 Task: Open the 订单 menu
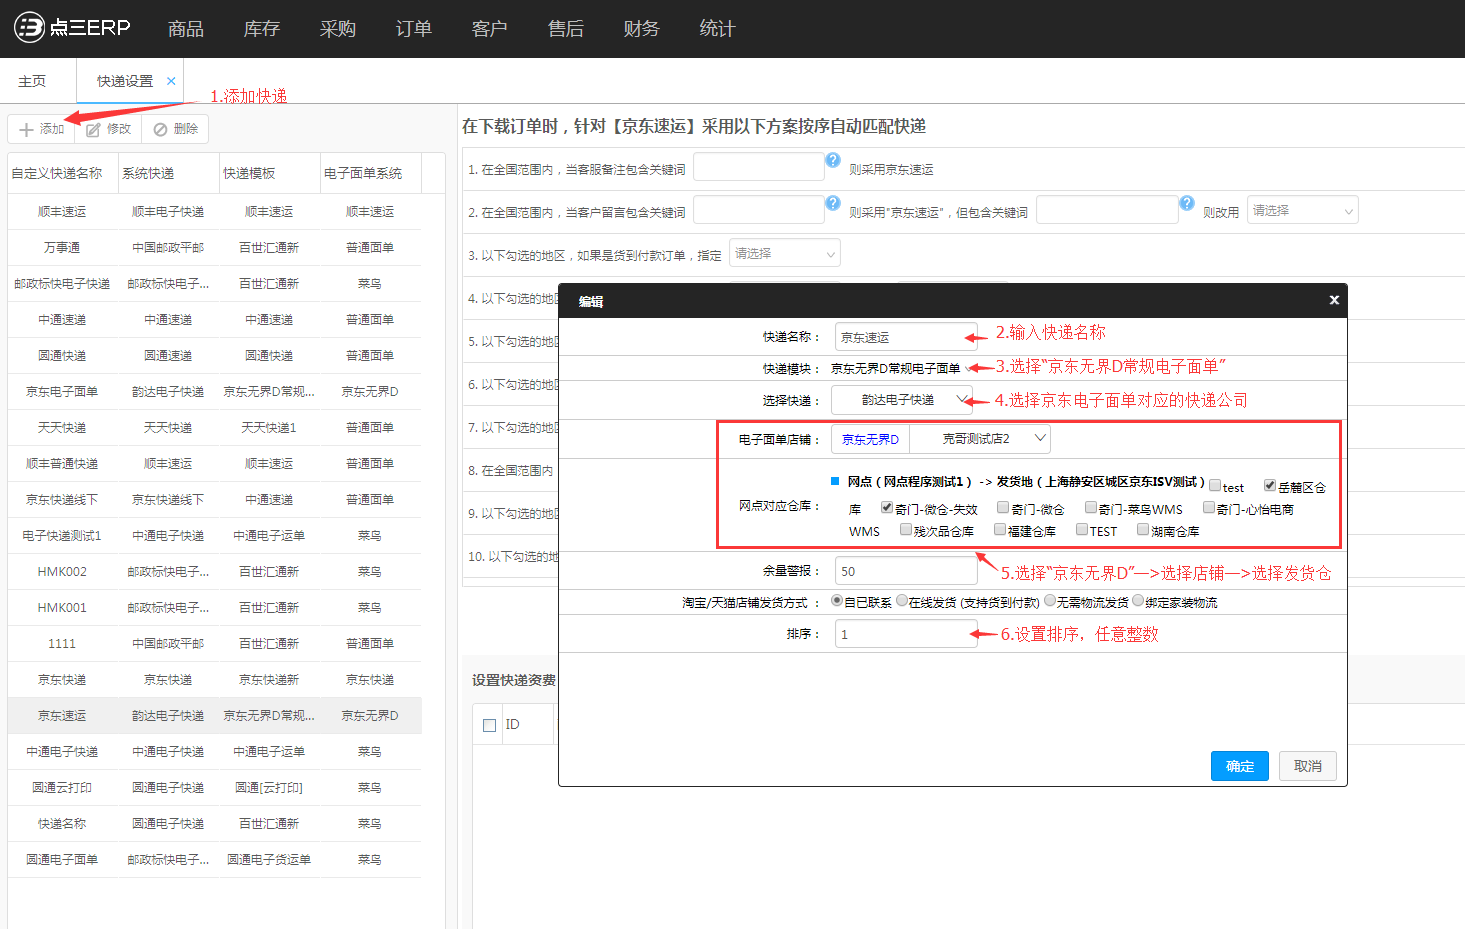tap(414, 29)
